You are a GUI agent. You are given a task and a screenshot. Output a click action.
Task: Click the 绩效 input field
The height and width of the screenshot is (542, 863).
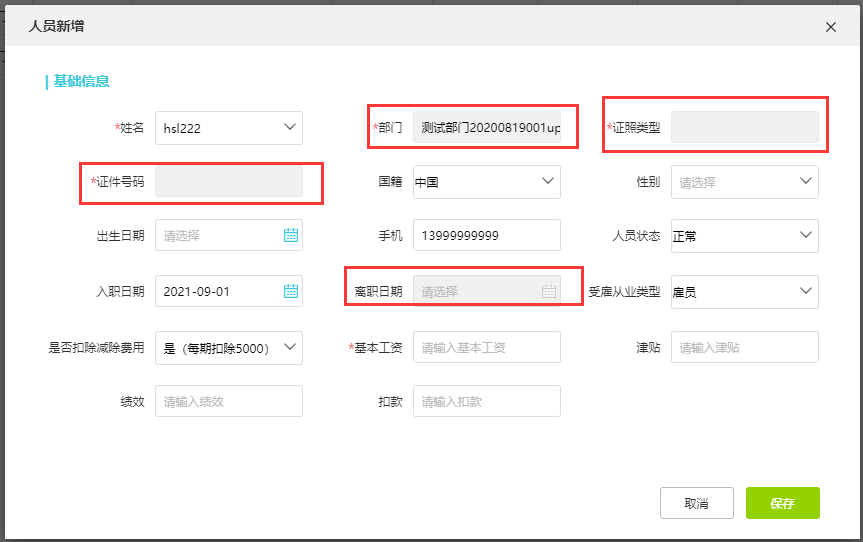(x=228, y=401)
